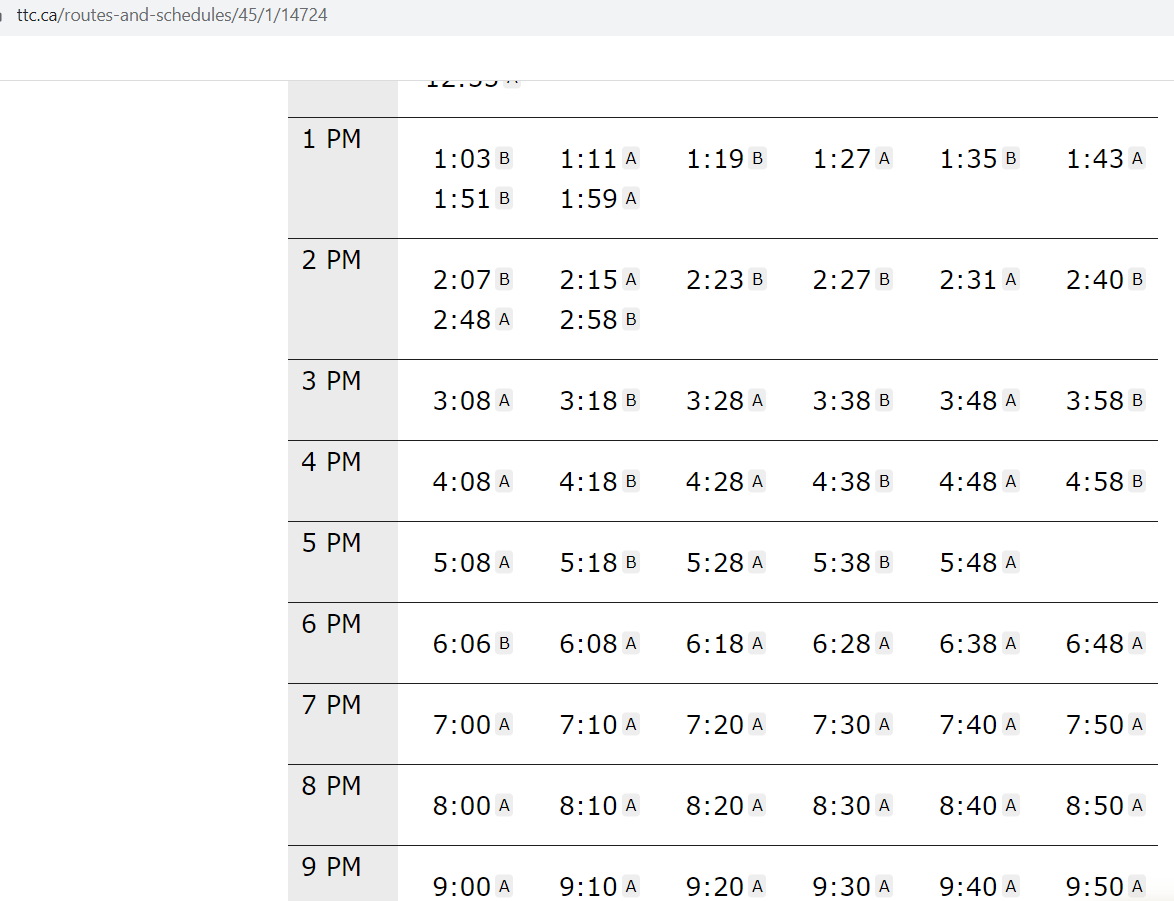
Task: Select the 3:08 departure time
Action: click(x=462, y=401)
